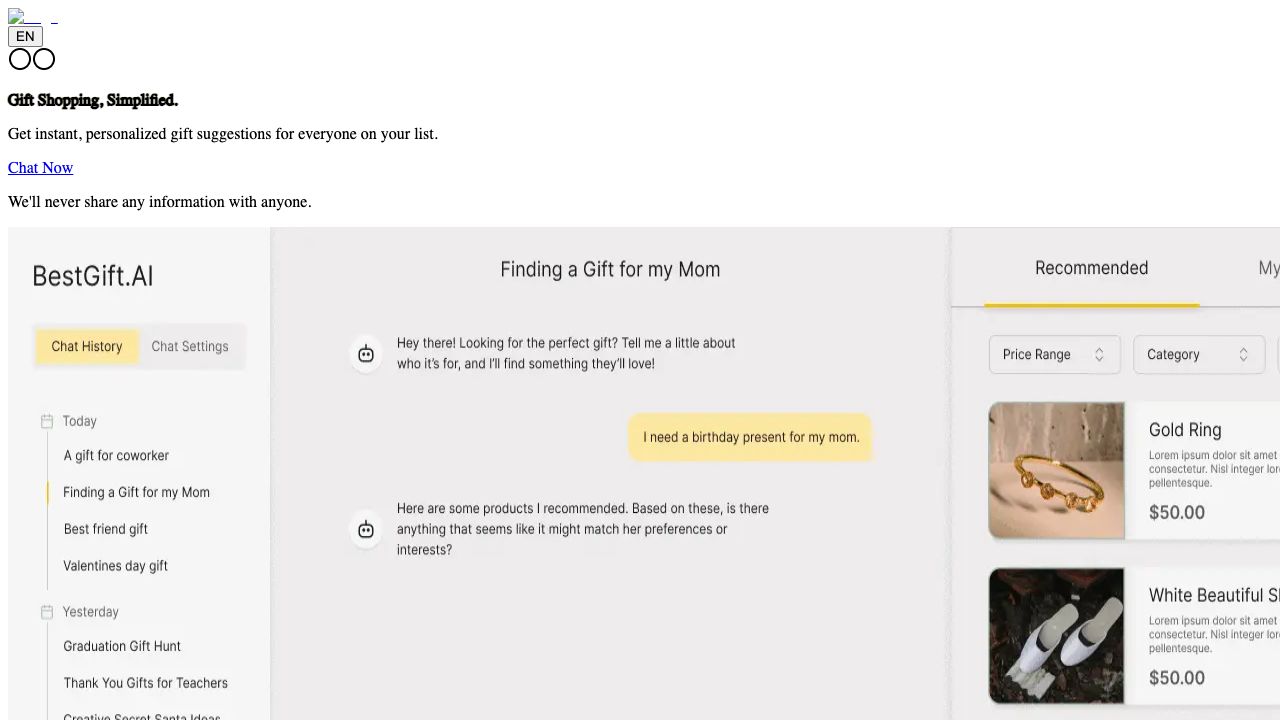Screen dimensions: 1280x720
Task: Click the bot avatar beside first greeting
Action: [366, 353]
